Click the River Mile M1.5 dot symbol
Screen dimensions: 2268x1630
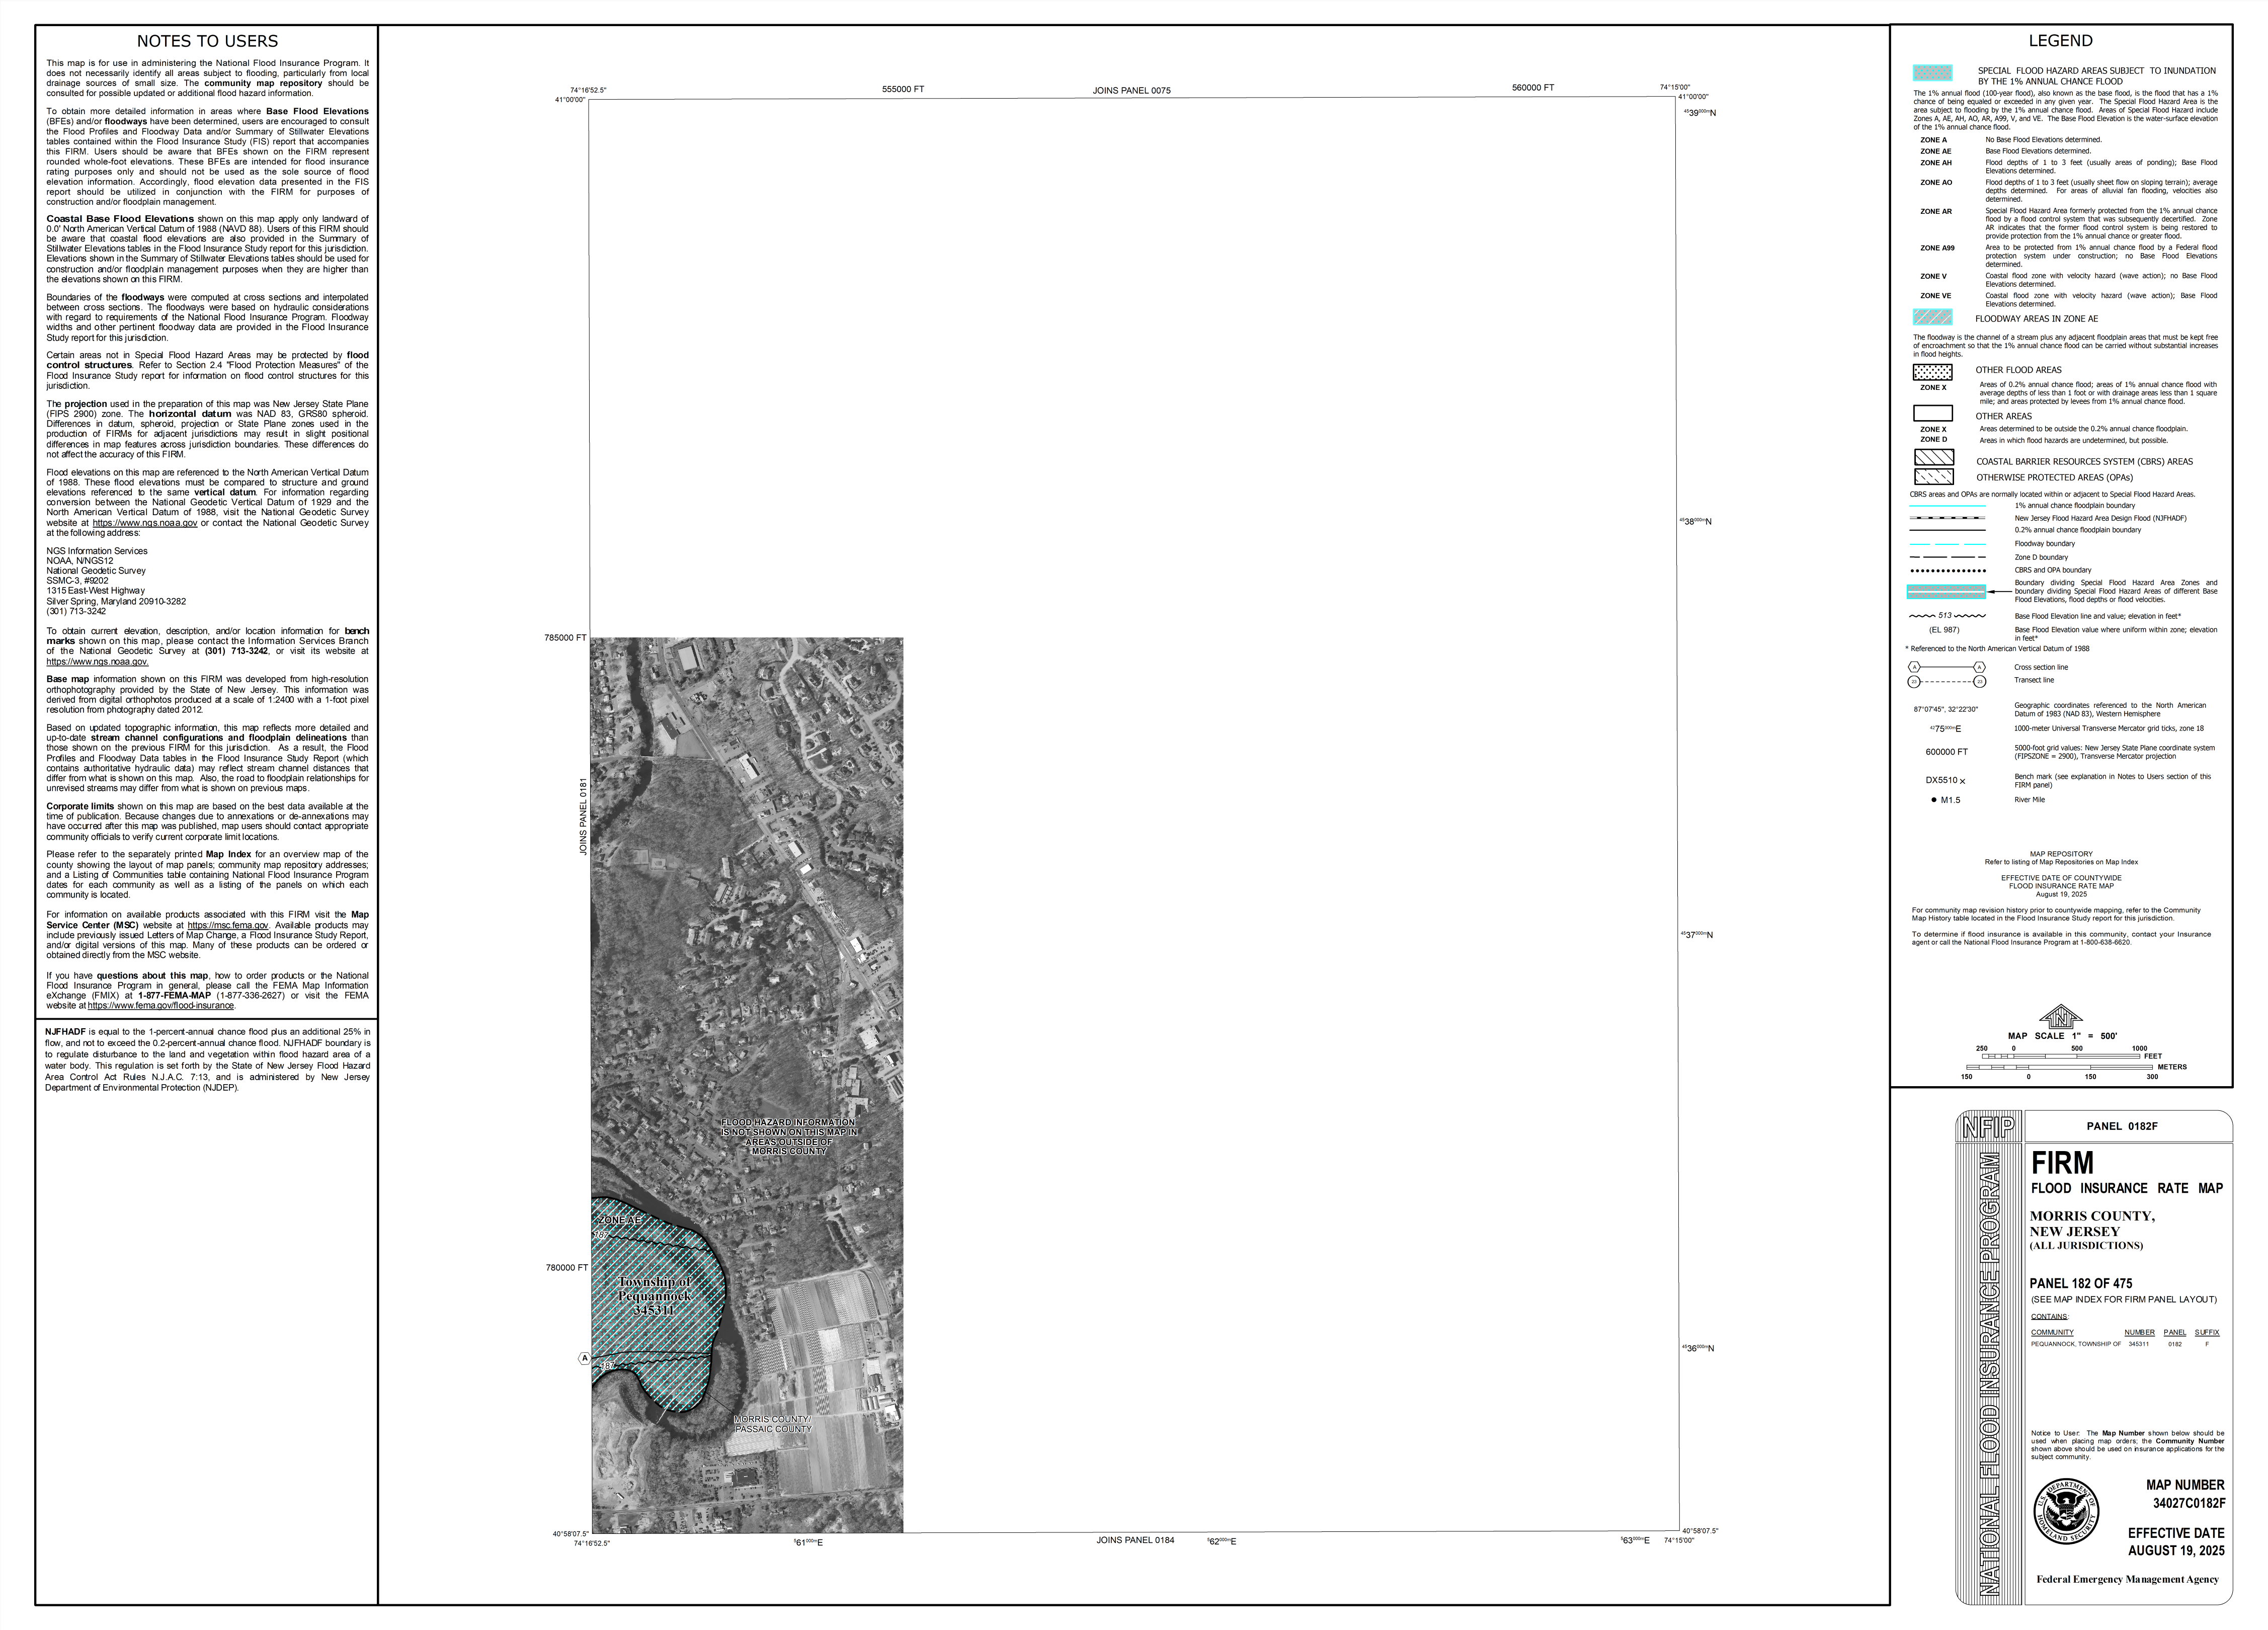pyautogui.click(x=1933, y=800)
